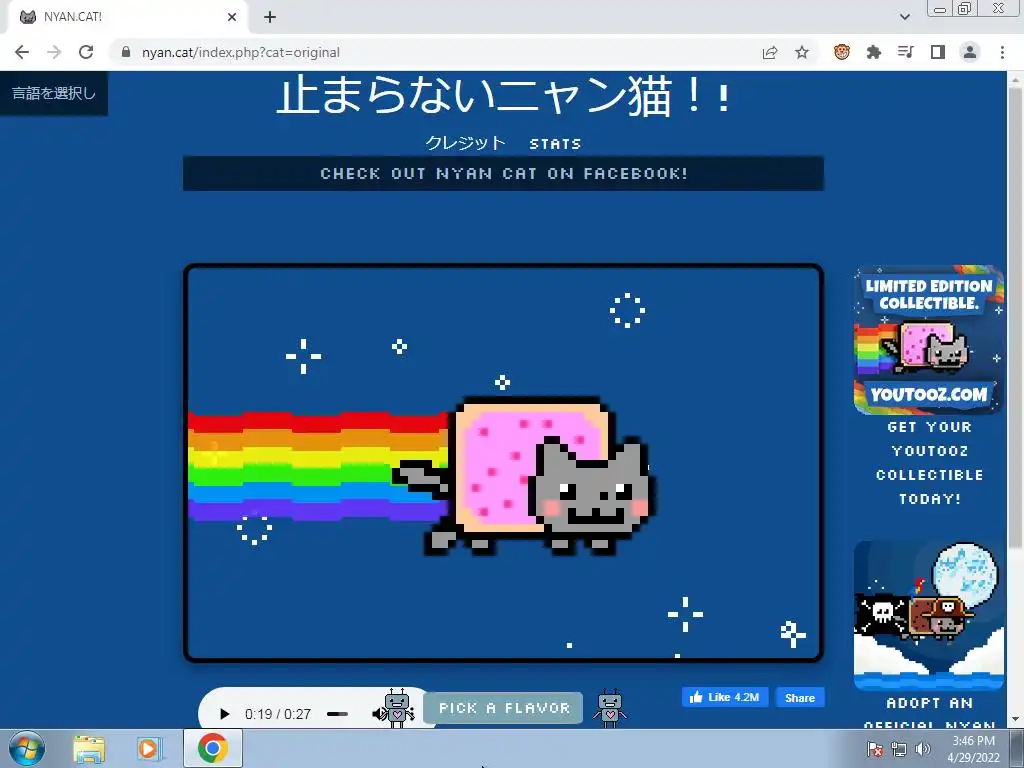
Task: Open the Windows Start menu orb
Action: coord(27,749)
